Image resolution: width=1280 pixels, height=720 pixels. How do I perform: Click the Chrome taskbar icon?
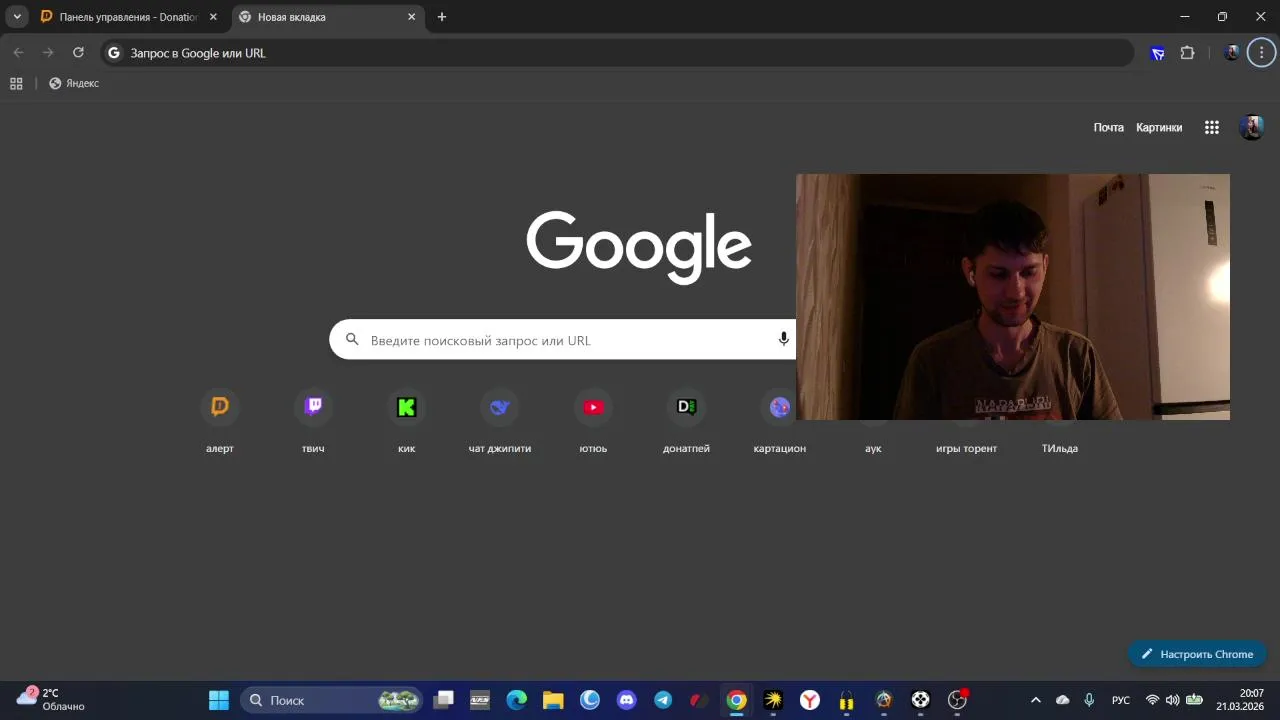pyautogui.click(x=736, y=700)
